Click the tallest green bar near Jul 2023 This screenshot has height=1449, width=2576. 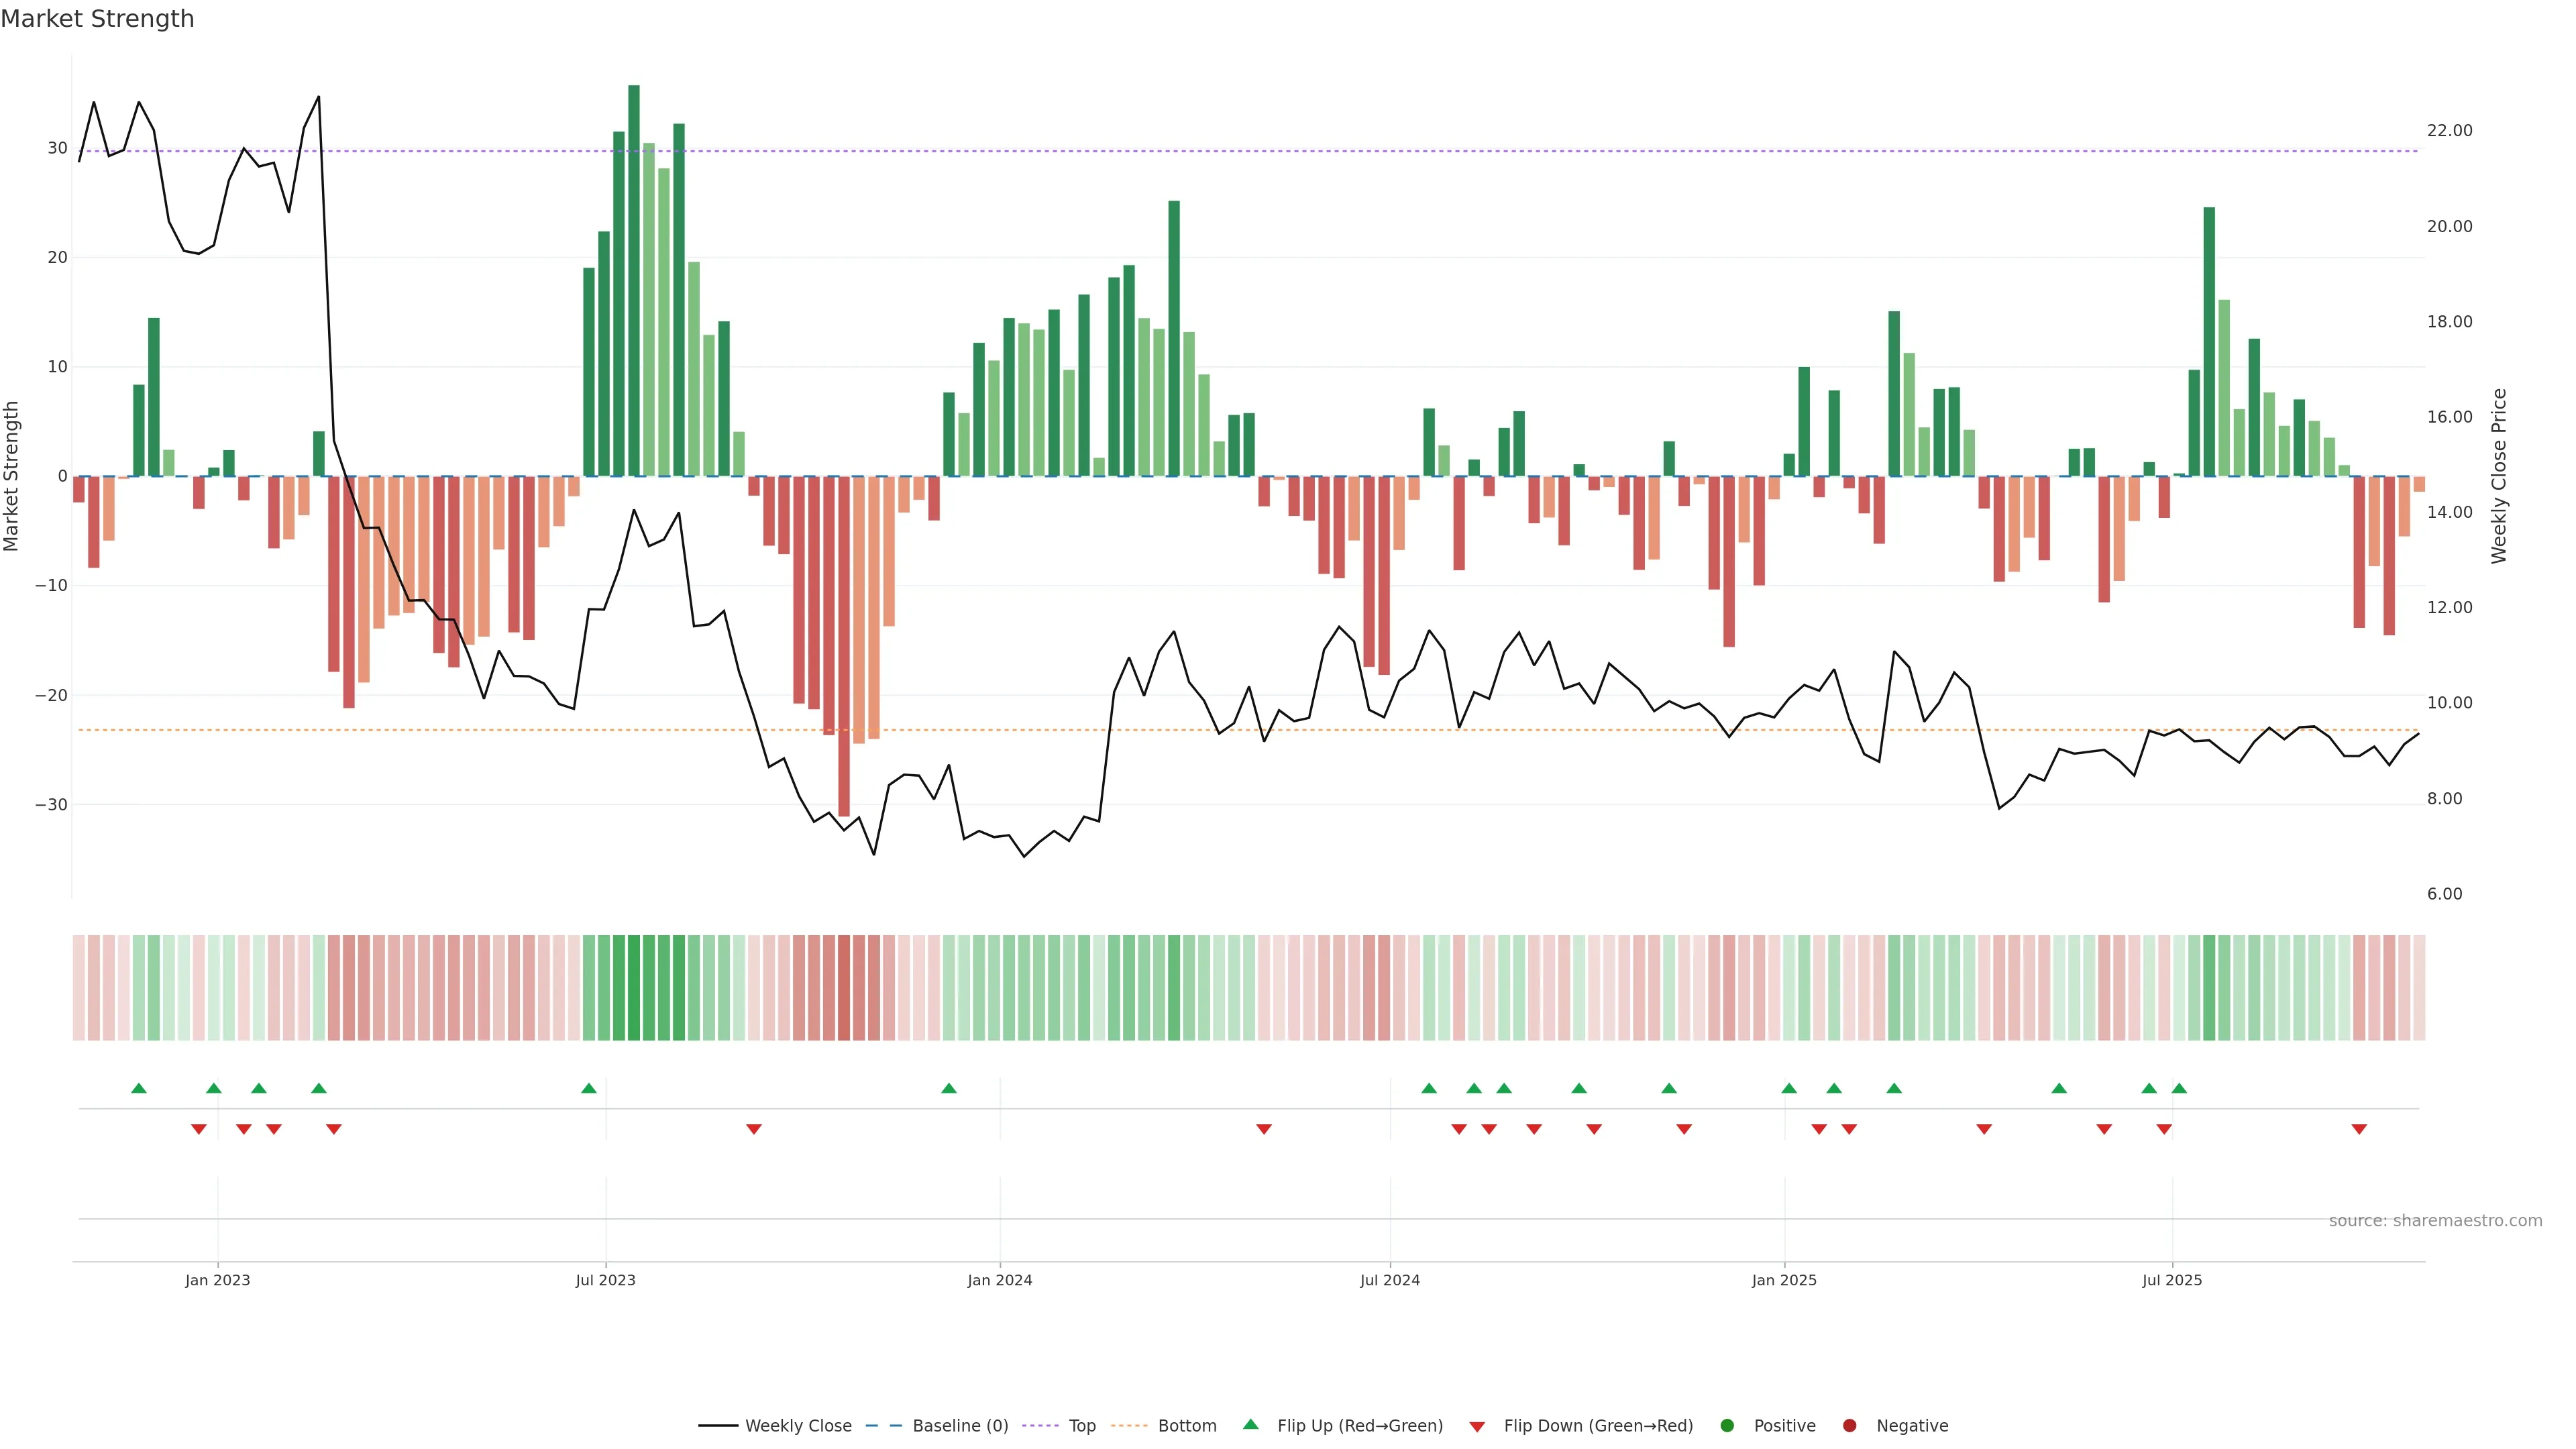coord(634,280)
